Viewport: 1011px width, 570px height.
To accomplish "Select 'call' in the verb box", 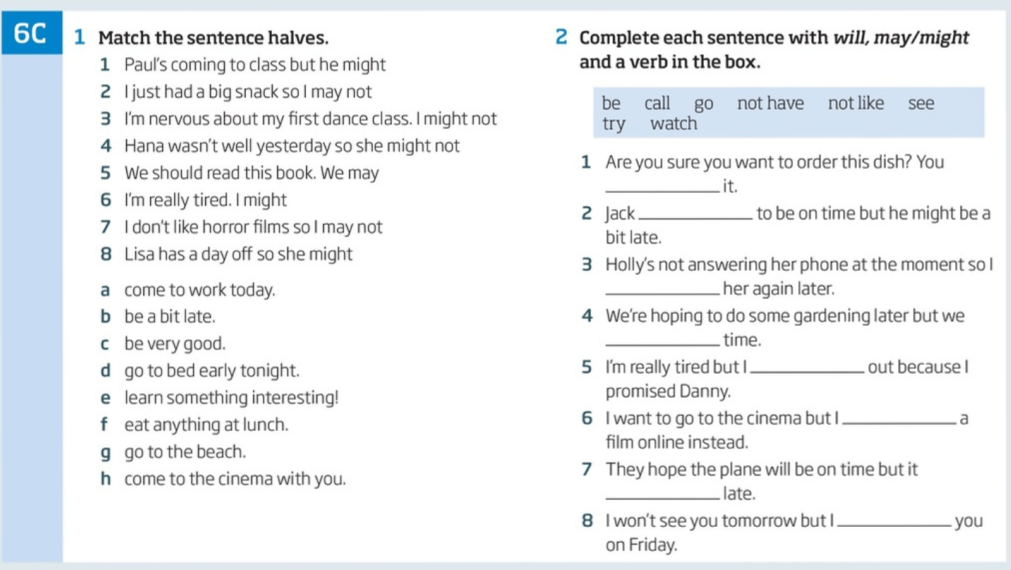I will click(x=657, y=103).
